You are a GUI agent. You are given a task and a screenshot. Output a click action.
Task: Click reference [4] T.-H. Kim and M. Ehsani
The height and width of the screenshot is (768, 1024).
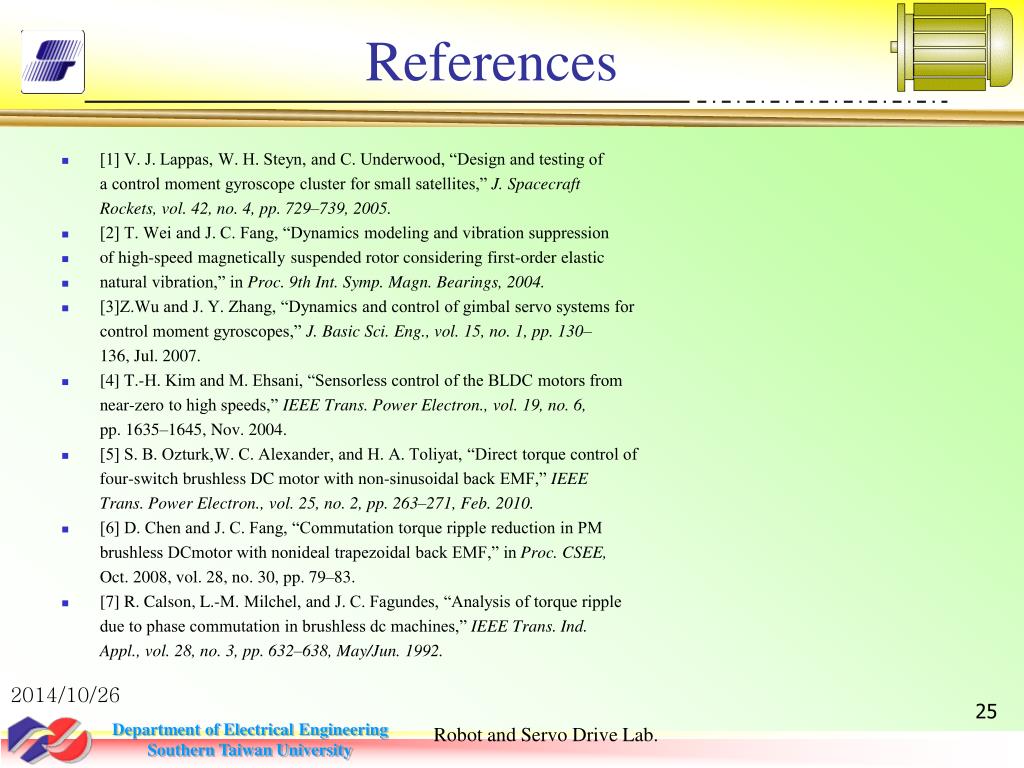(x=360, y=381)
